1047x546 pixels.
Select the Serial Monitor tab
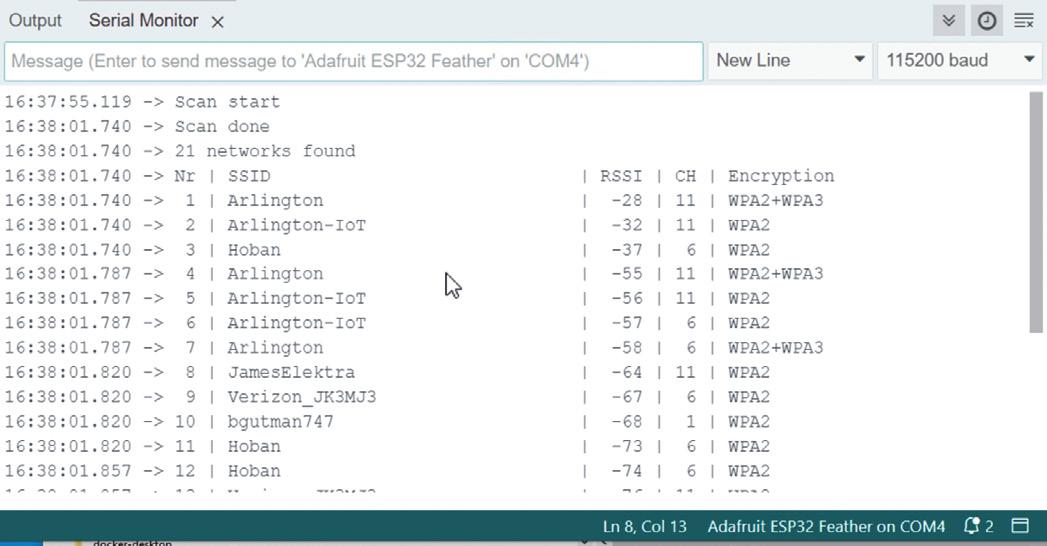tap(144, 21)
